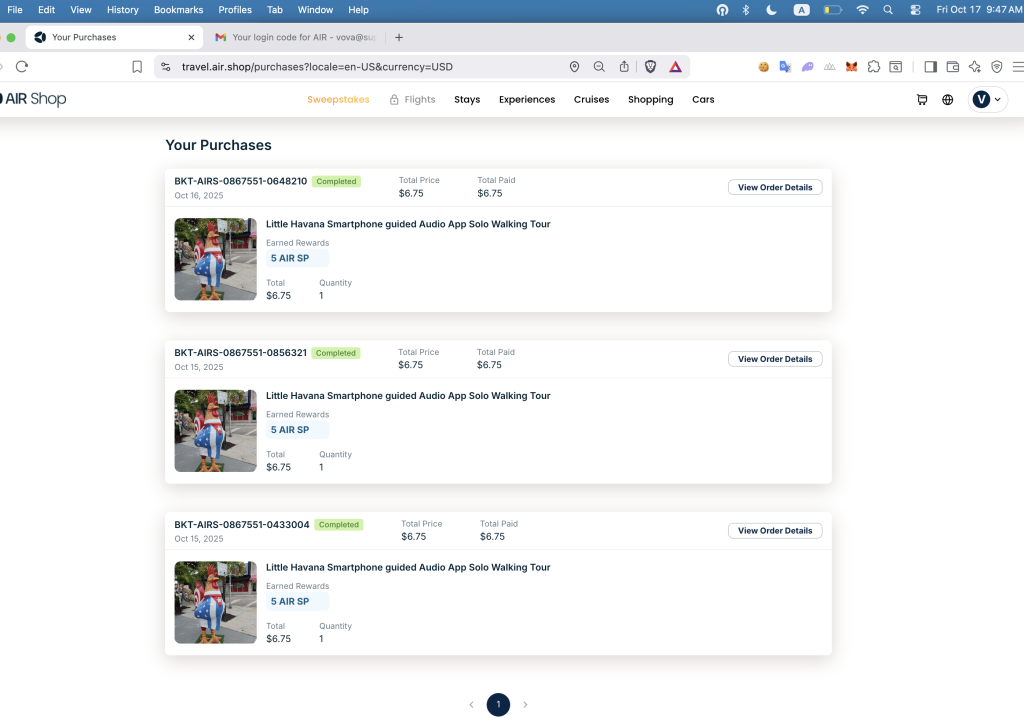Toggle the browser sidebar panel
Image resolution: width=1024 pixels, height=718 pixels.
[930, 67]
